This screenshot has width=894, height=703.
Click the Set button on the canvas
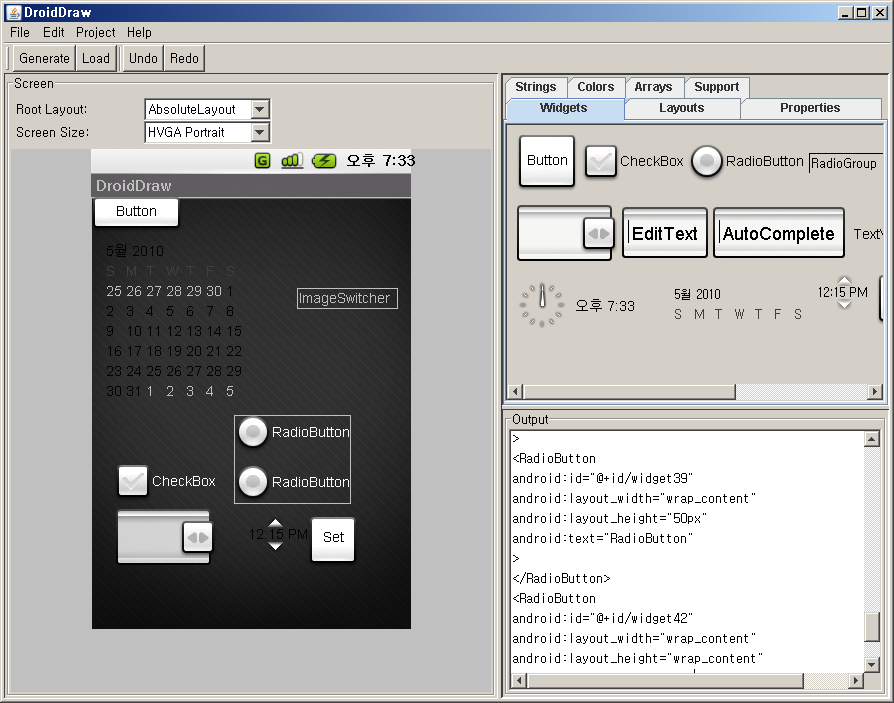(333, 537)
